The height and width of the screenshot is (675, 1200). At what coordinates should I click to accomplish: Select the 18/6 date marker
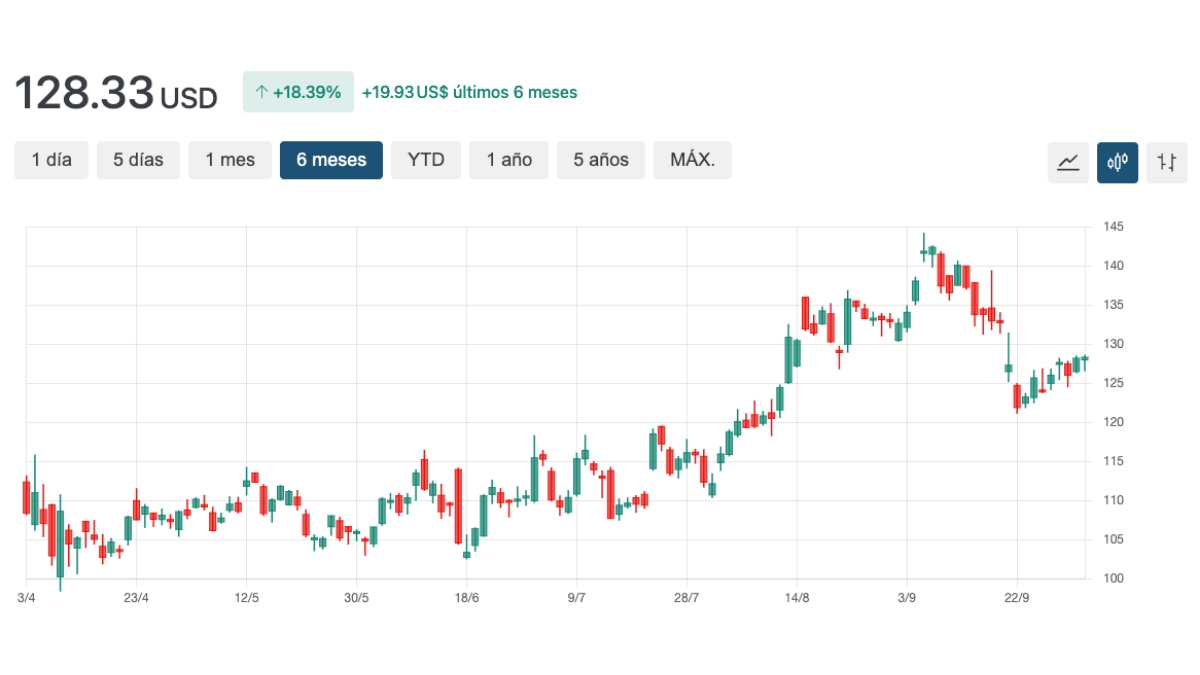pos(466,598)
